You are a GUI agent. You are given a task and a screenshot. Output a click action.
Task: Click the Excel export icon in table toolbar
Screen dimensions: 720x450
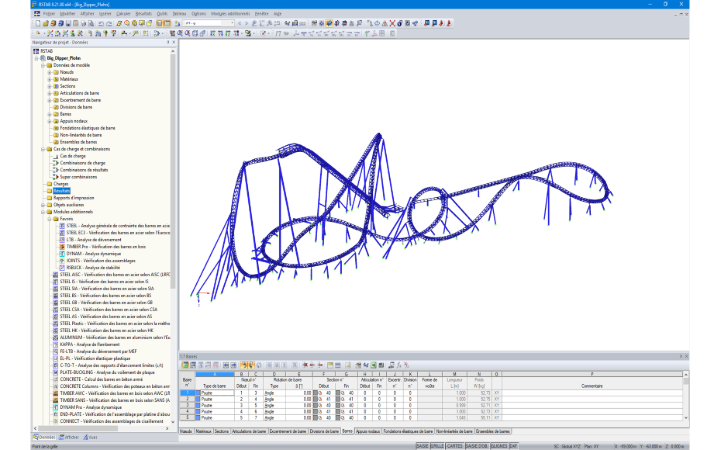(x=373, y=365)
